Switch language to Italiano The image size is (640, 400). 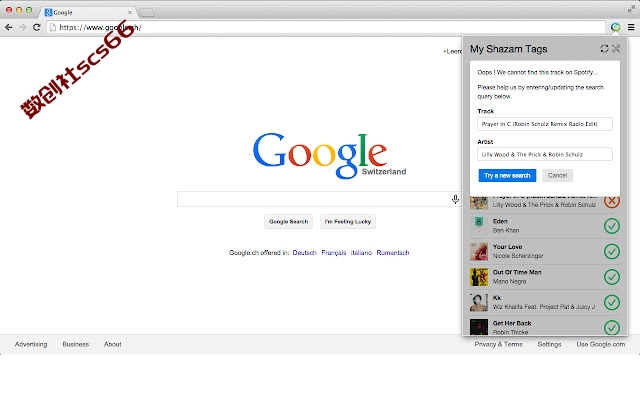pos(361,253)
